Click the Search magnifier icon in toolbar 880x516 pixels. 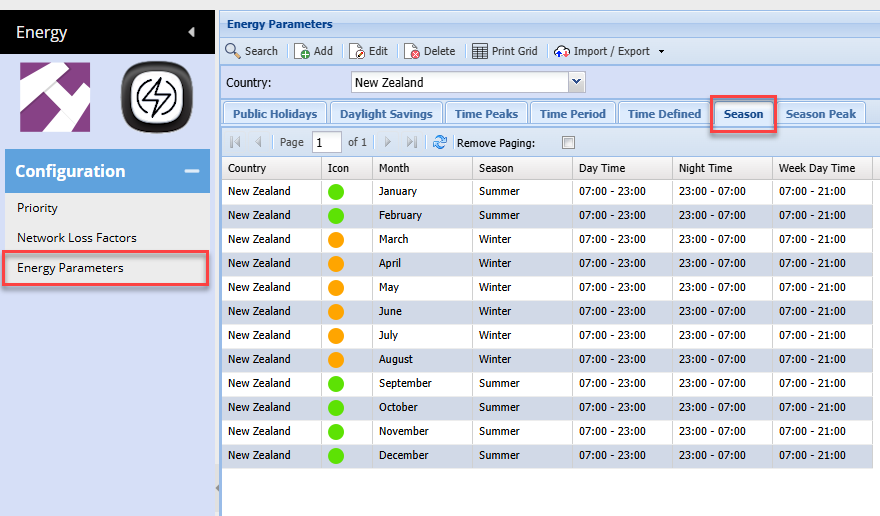233,51
